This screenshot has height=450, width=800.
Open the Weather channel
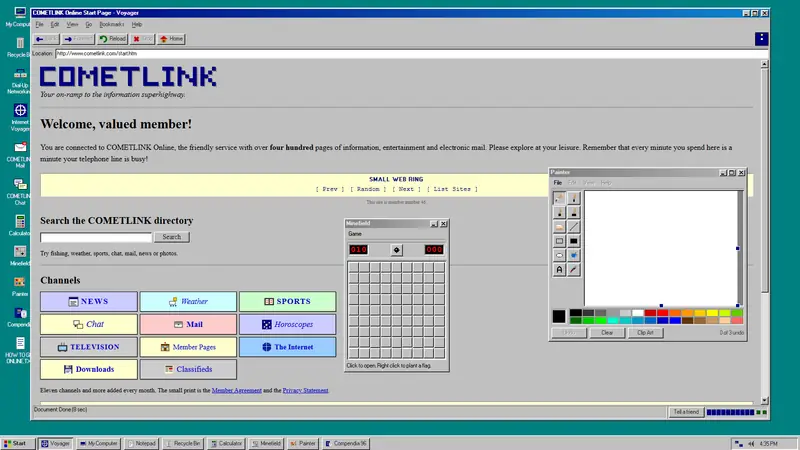coord(188,302)
